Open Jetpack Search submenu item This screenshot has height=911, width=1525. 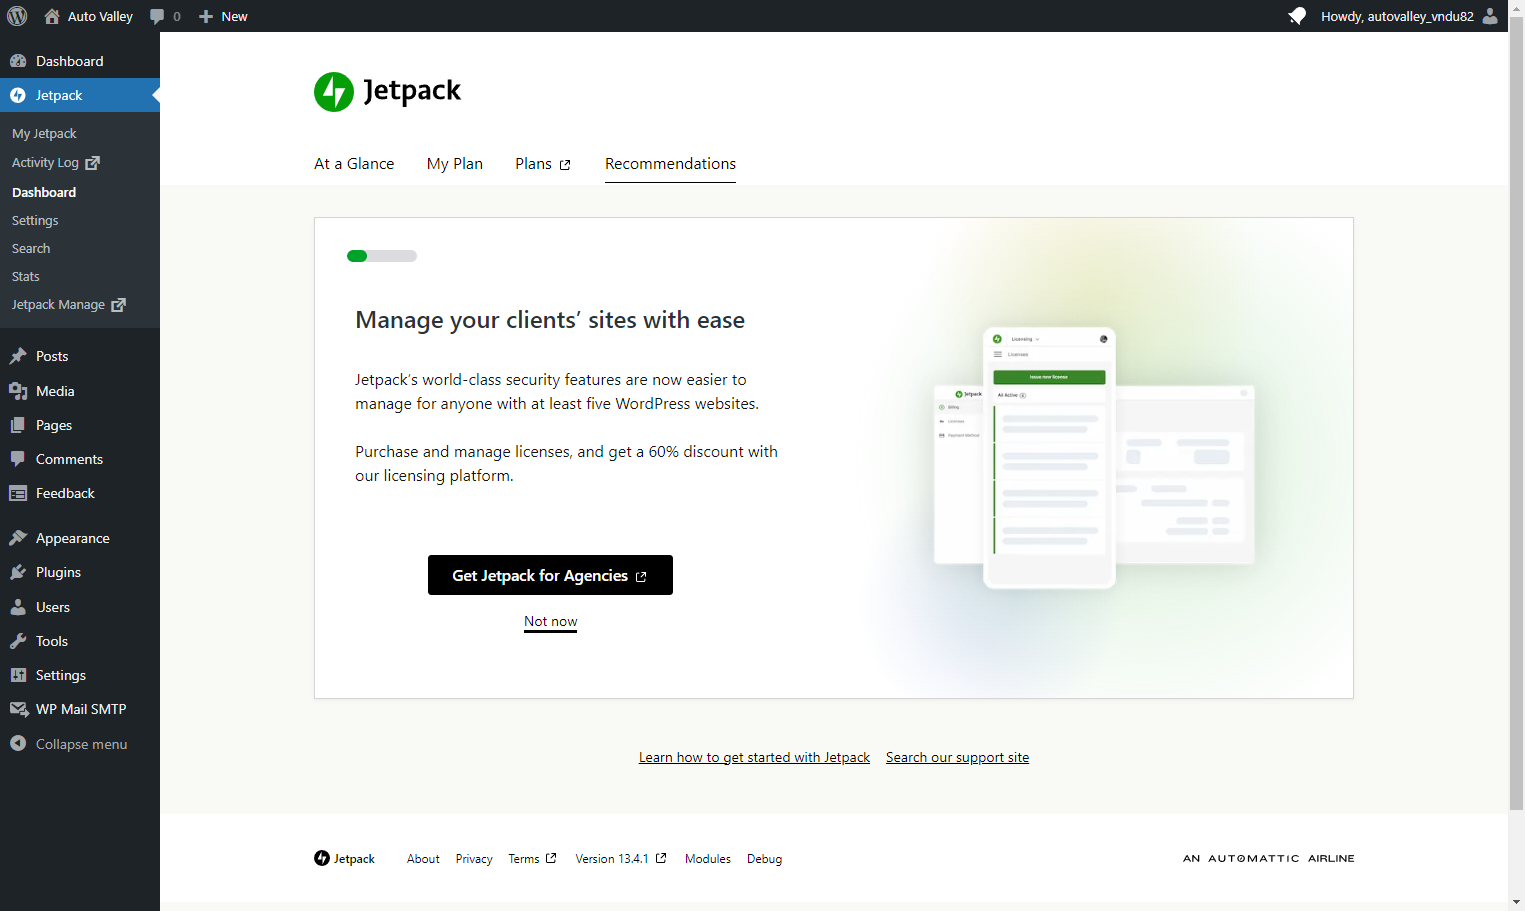(x=31, y=248)
